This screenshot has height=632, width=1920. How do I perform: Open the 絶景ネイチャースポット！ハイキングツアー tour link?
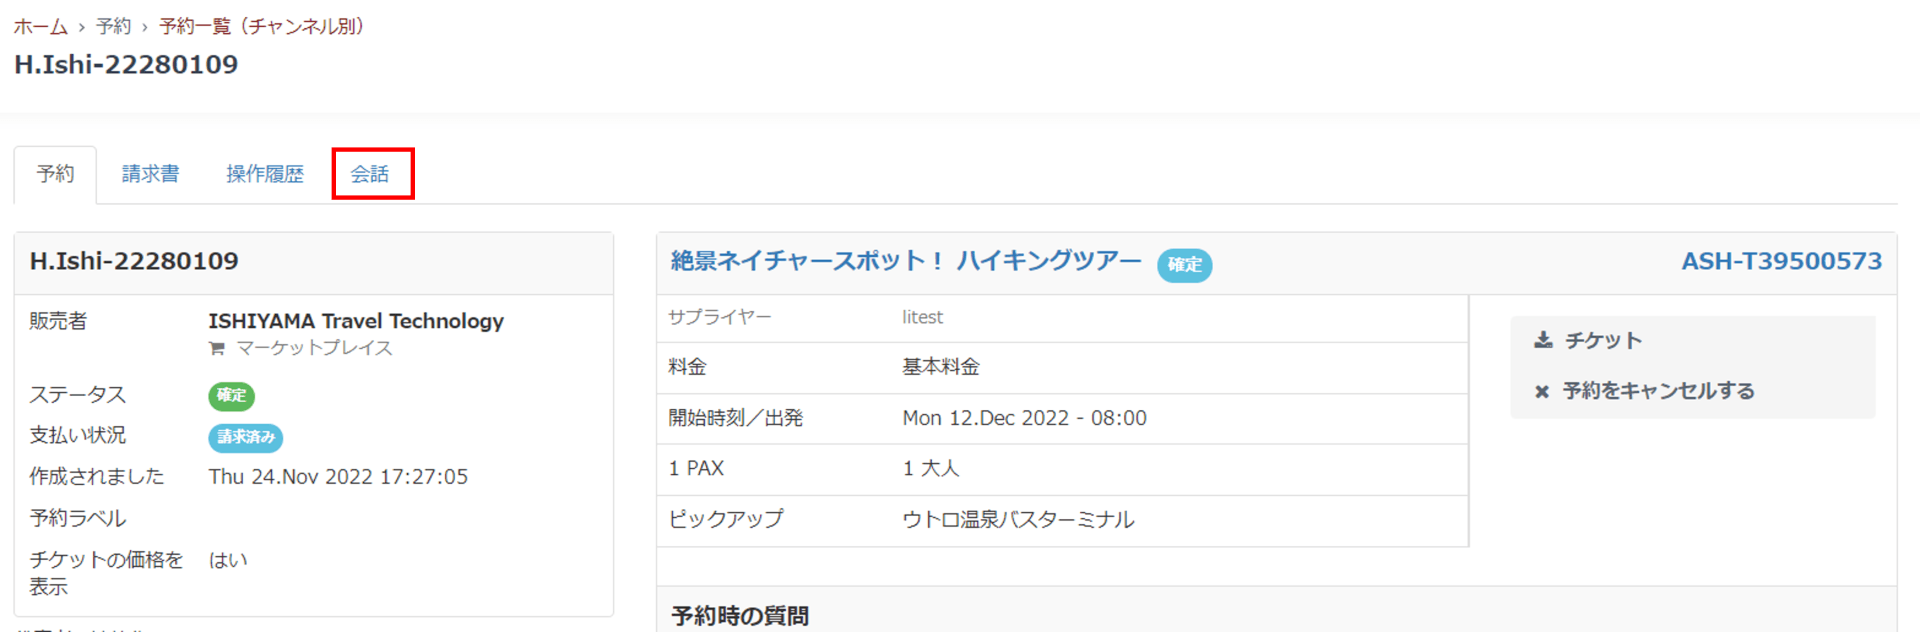(x=905, y=261)
